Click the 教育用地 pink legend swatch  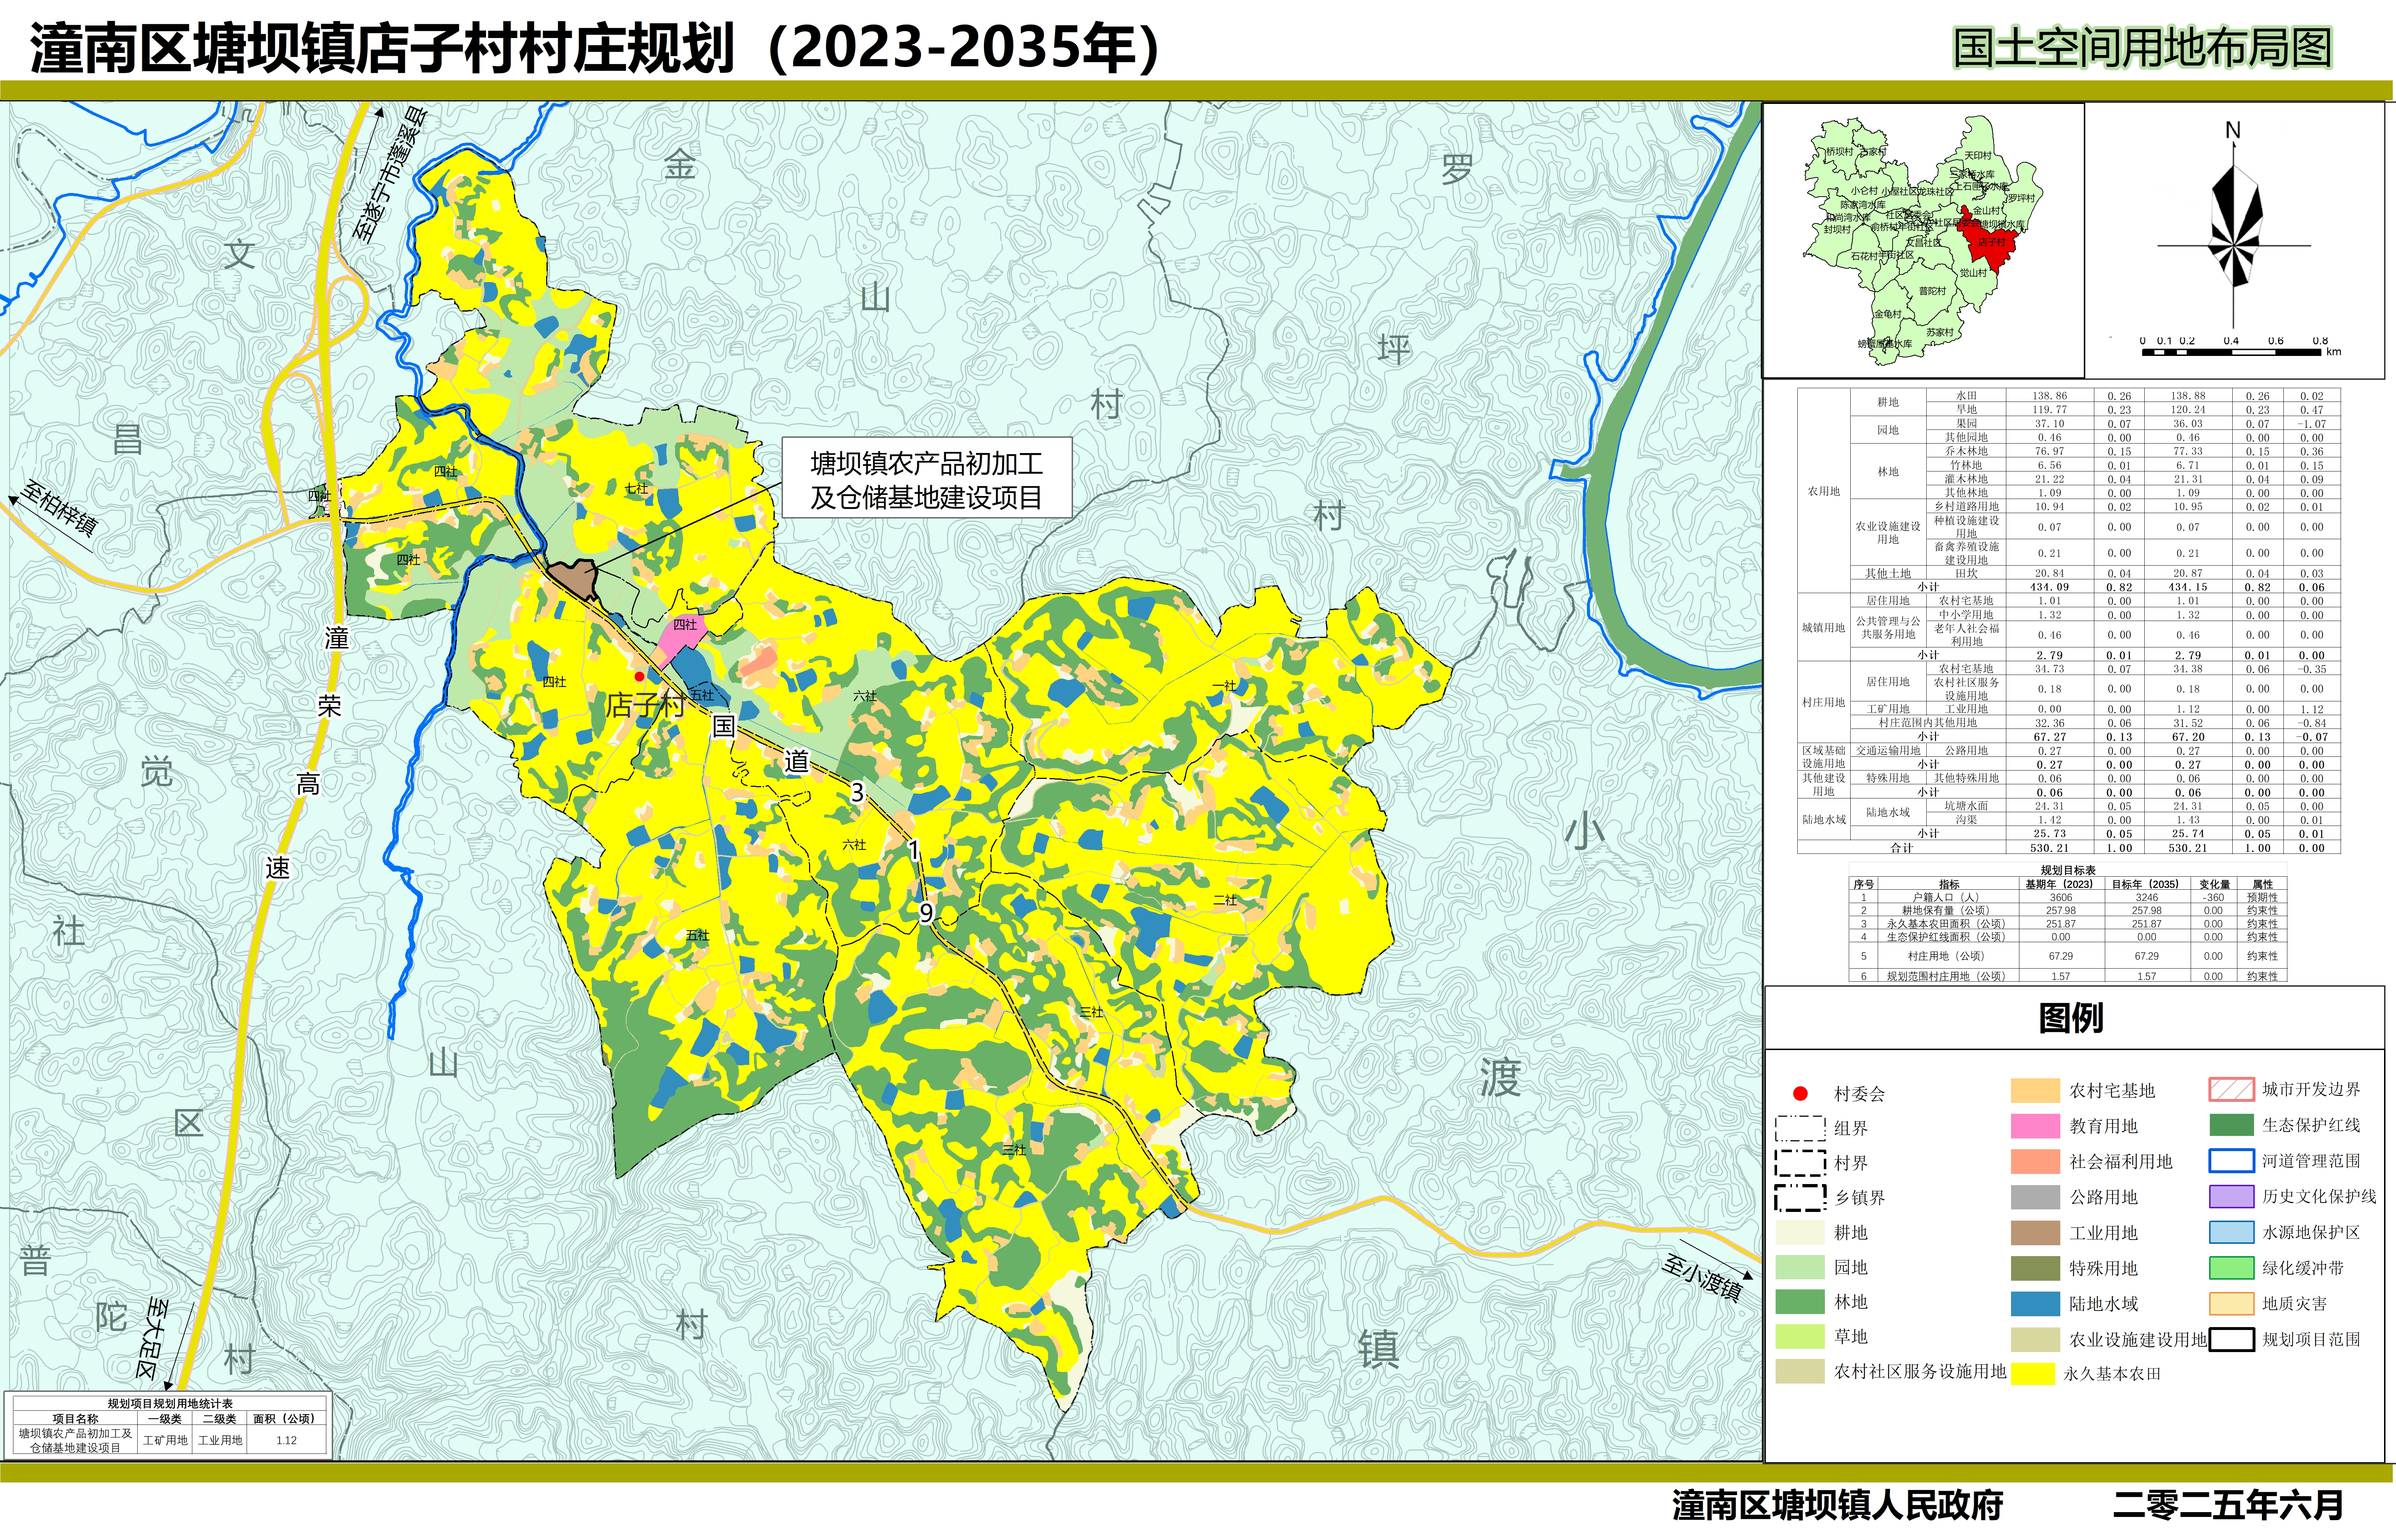tap(2036, 1126)
